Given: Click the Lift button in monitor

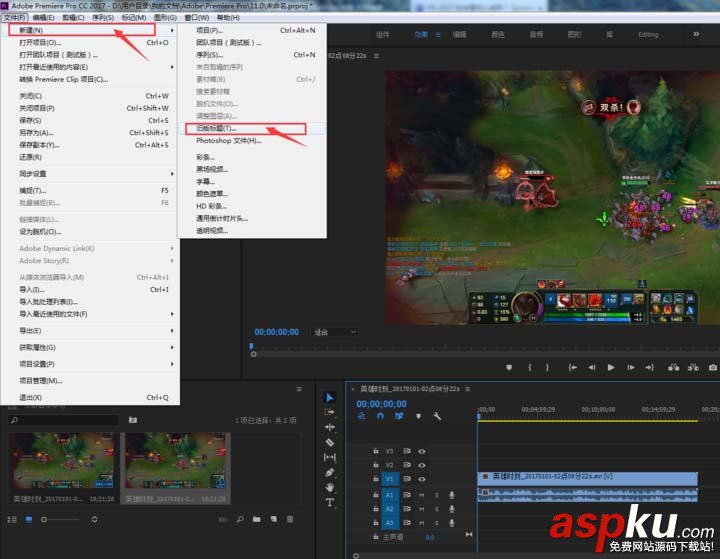Looking at the screenshot, I should click(x=673, y=367).
